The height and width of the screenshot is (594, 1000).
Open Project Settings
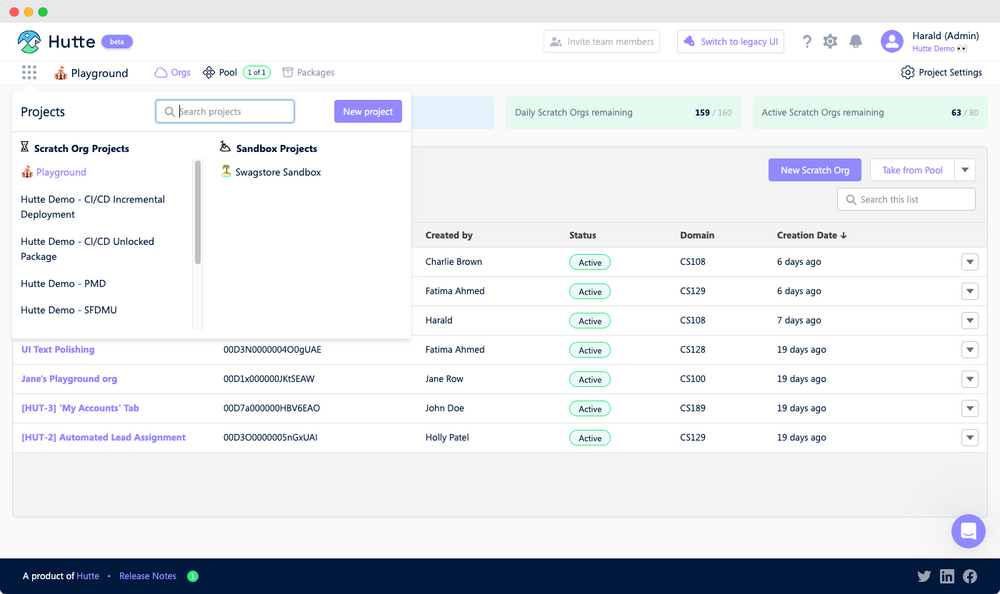pos(941,72)
